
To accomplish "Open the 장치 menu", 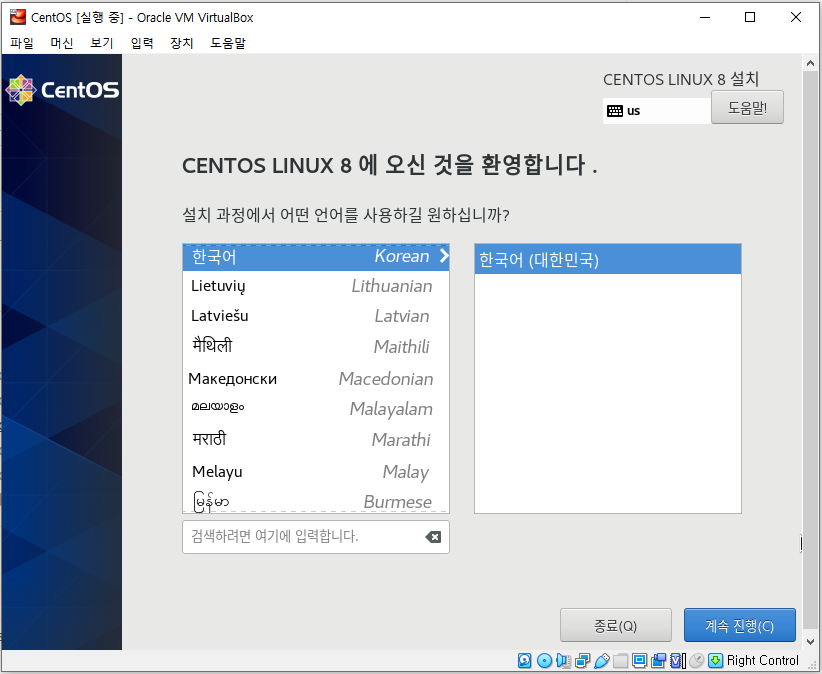I will [182, 43].
